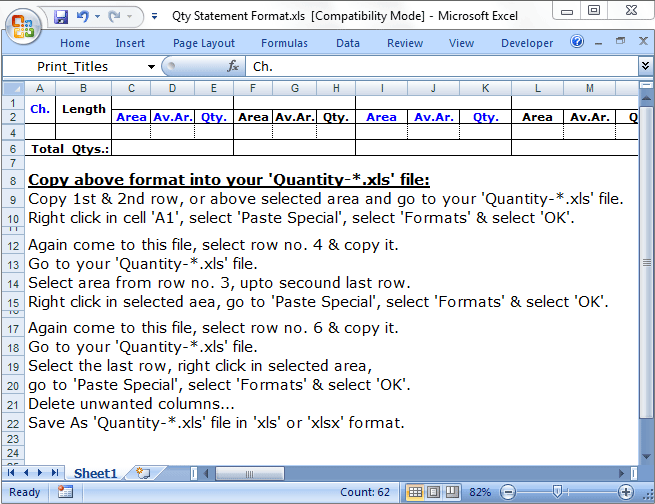This screenshot has width=655, height=504.
Task: Open the Insert ribbon tab
Action: tap(130, 43)
